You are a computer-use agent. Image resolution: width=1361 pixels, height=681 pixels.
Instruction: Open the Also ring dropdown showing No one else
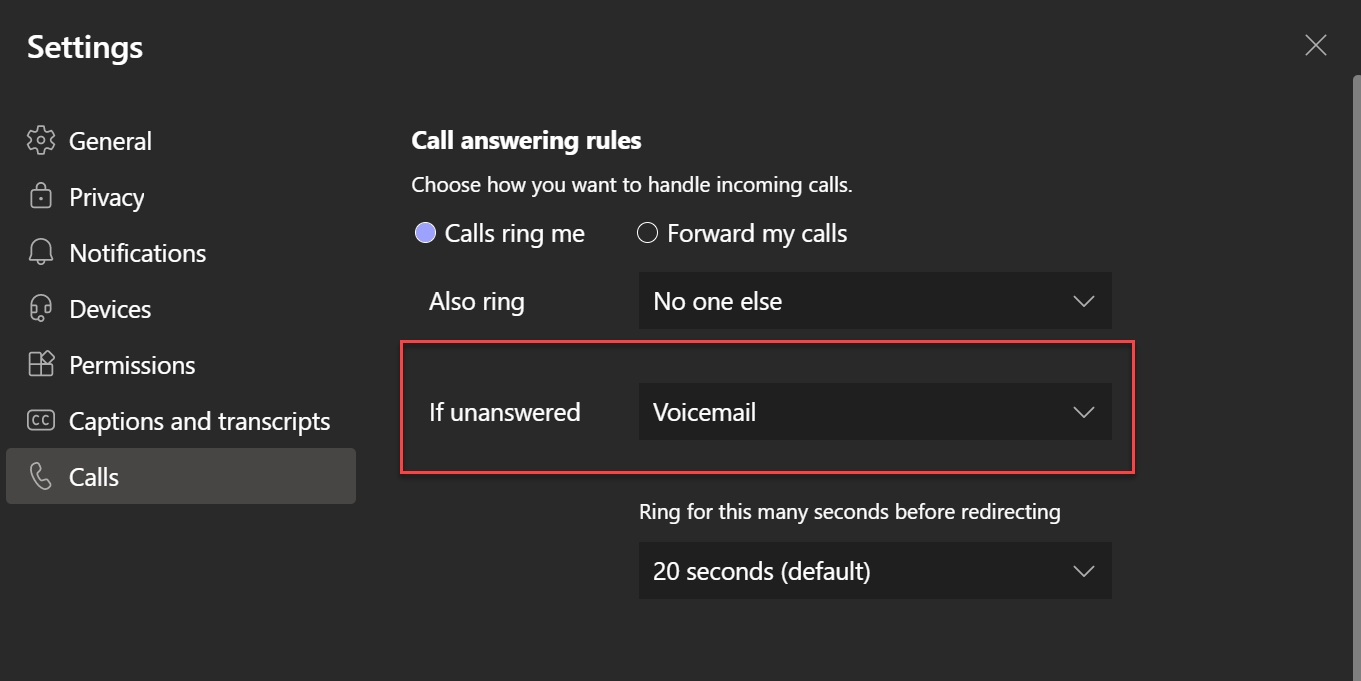[875, 301]
